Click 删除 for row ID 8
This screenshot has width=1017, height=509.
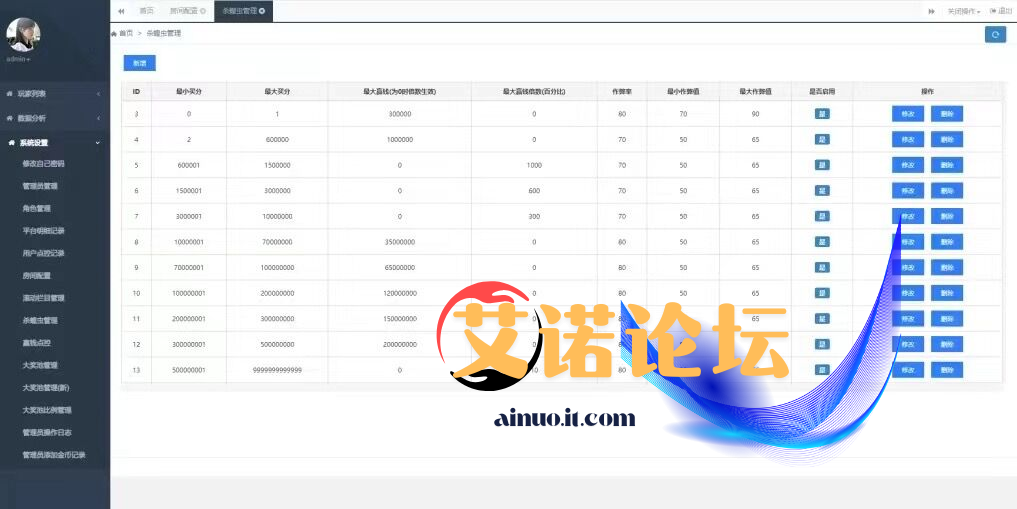(947, 242)
